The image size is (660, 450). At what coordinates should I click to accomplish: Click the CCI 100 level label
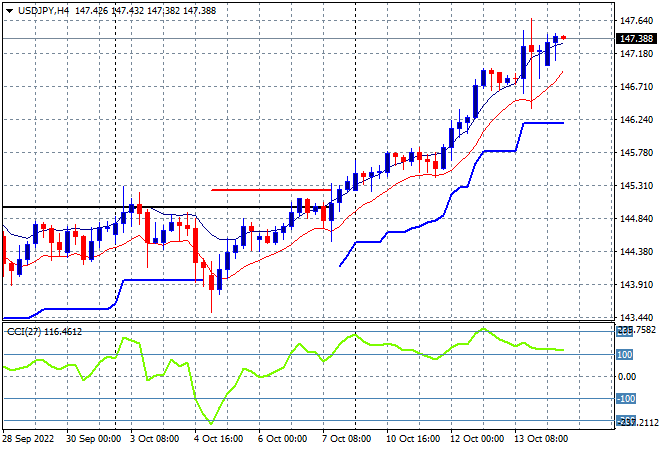click(x=625, y=355)
